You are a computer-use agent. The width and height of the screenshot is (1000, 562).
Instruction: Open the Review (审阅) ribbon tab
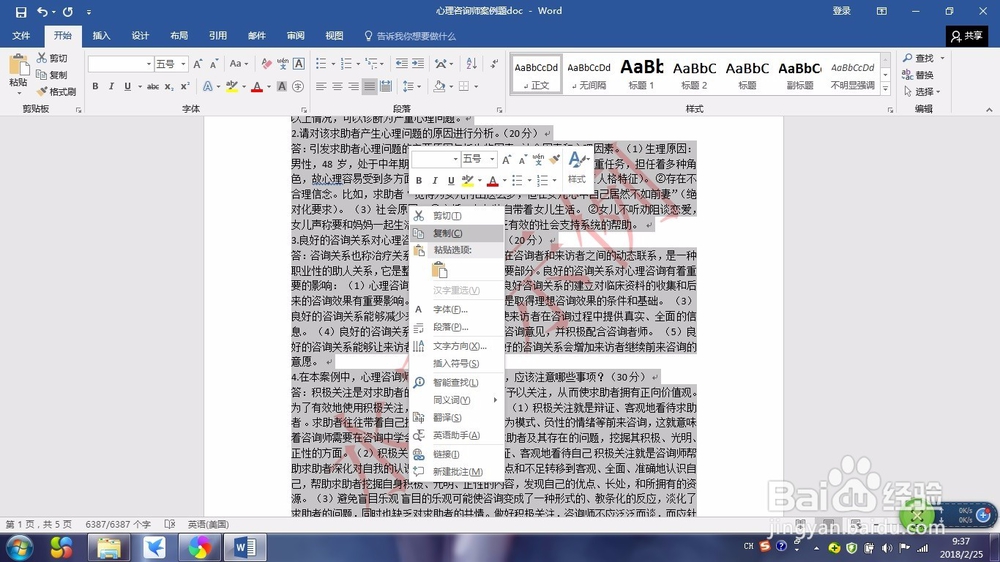(x=295, y=36)
